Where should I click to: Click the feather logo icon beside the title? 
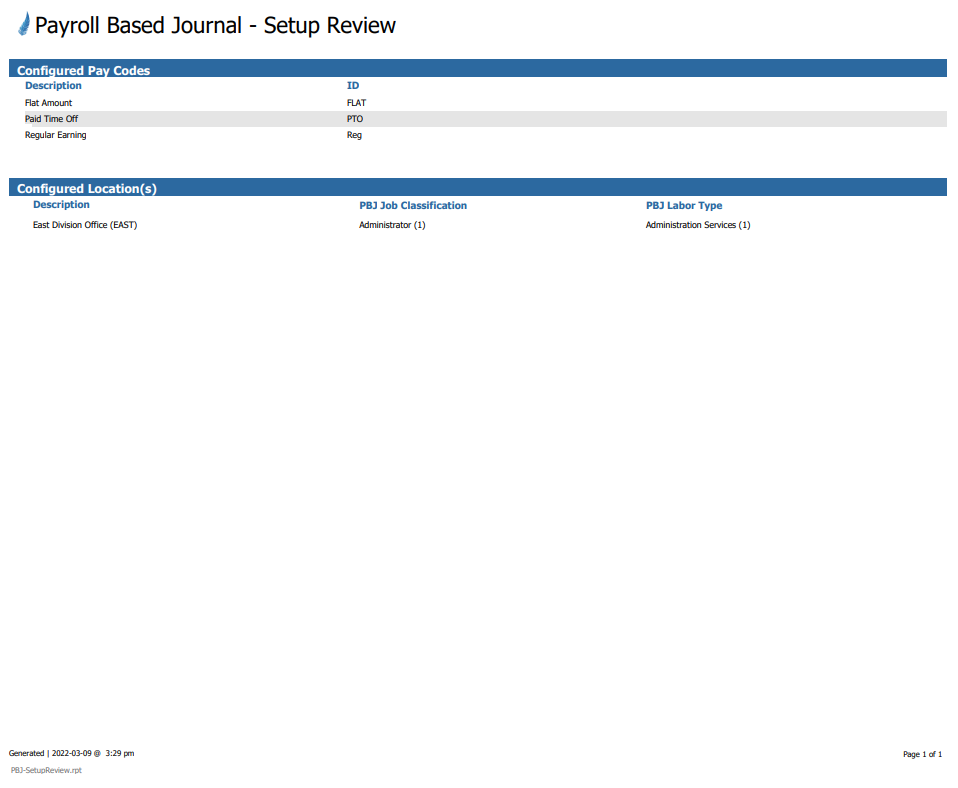24,25
